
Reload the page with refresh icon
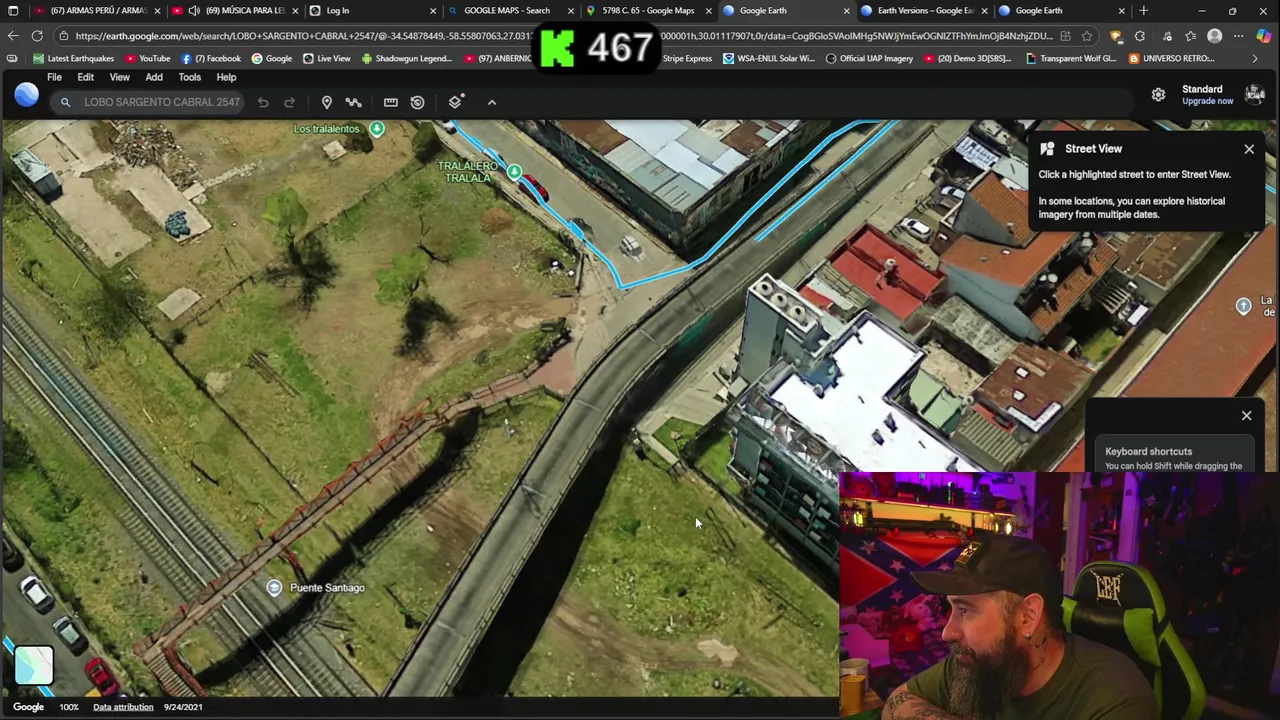click(37, 36)
